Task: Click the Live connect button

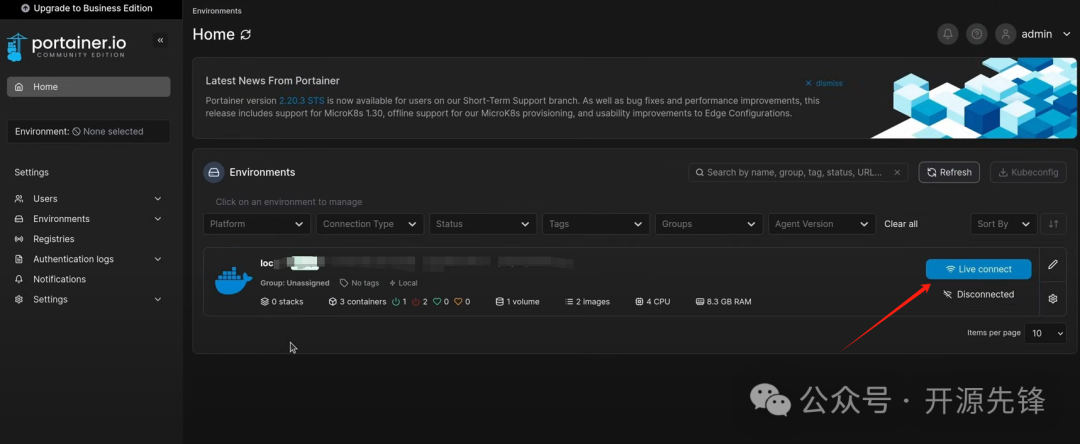Action: 978,269
